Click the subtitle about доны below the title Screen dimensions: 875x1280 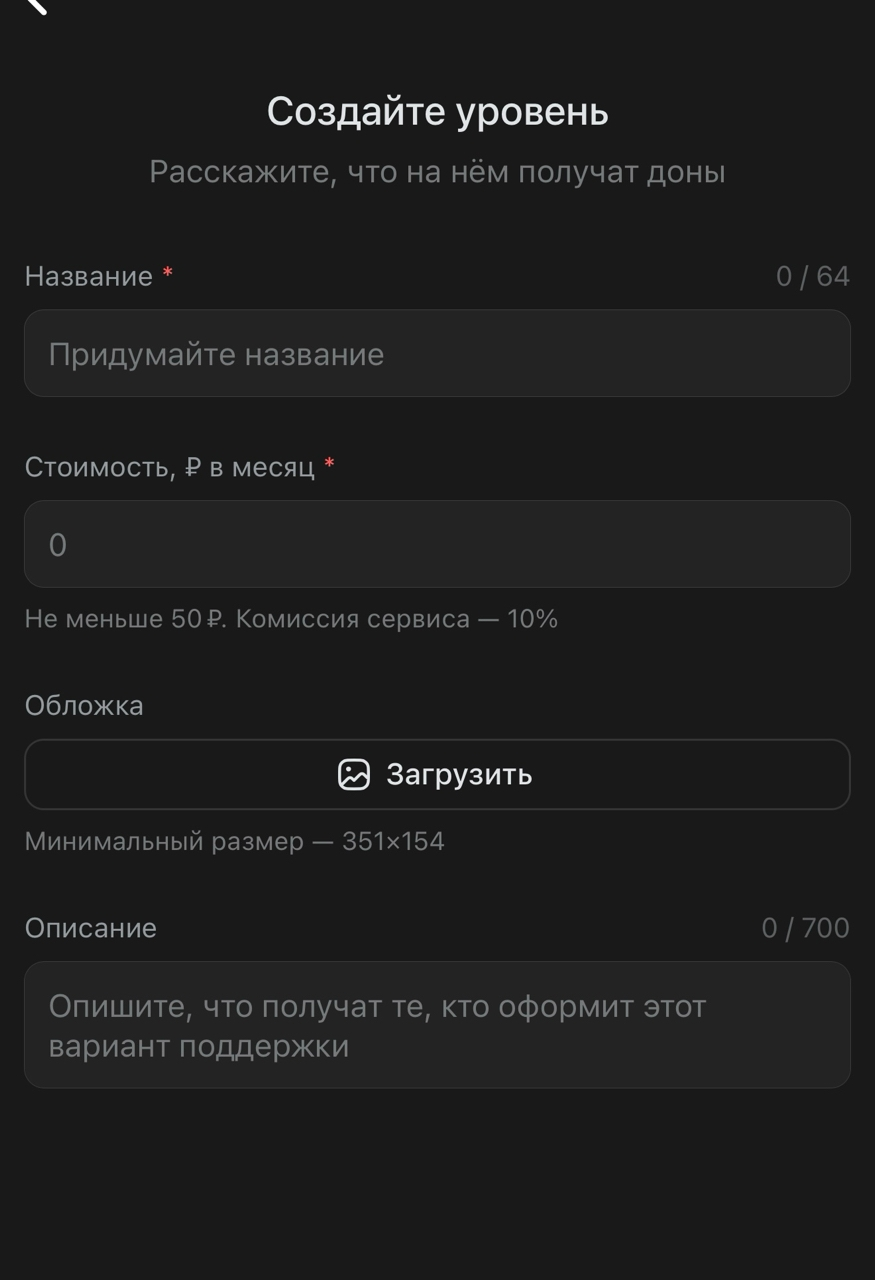click(437, 171)
